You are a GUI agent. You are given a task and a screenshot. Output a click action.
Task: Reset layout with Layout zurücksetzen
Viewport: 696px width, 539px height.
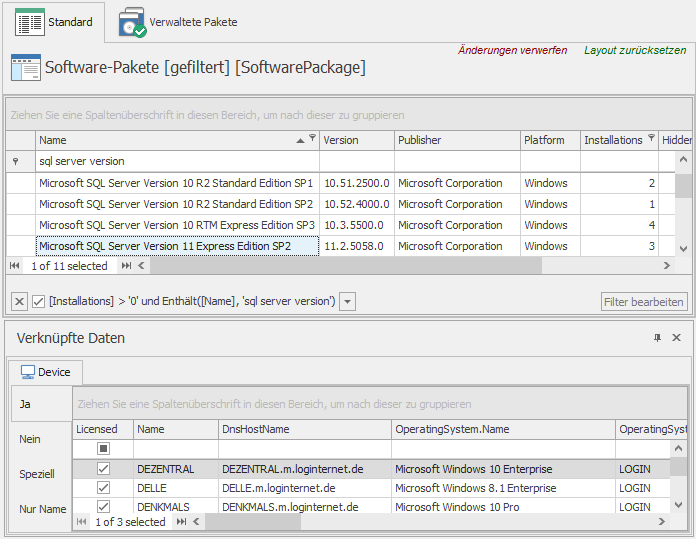[x=635, y=50]
